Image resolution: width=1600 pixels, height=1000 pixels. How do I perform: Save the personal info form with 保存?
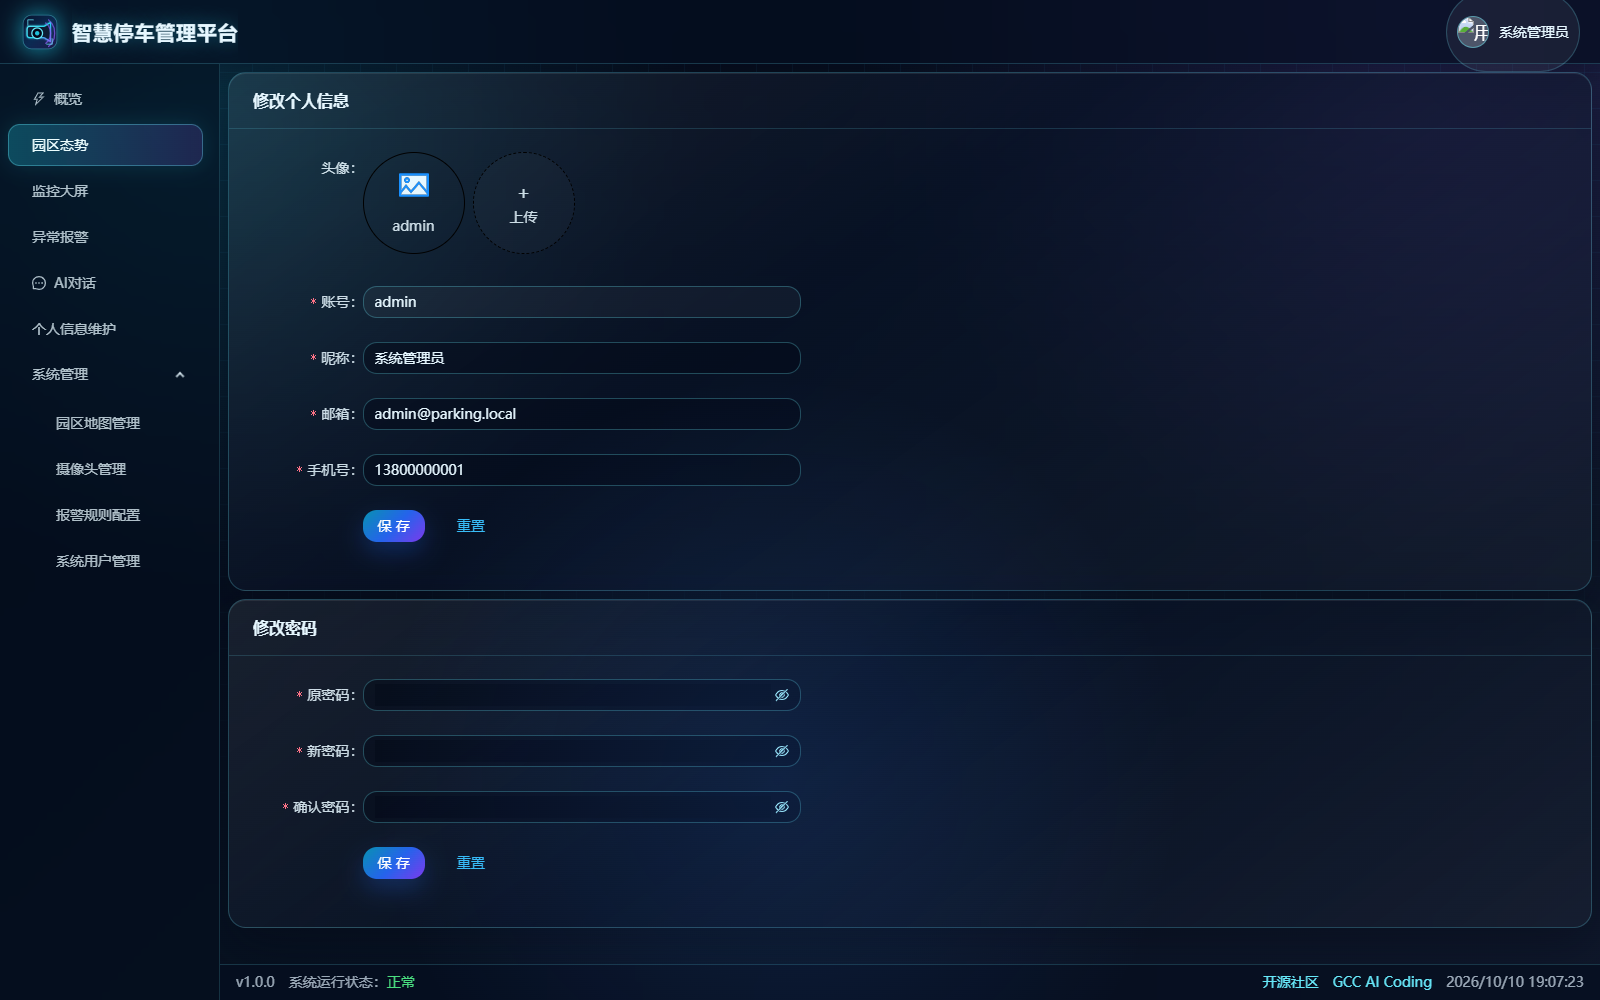point(394,526)
